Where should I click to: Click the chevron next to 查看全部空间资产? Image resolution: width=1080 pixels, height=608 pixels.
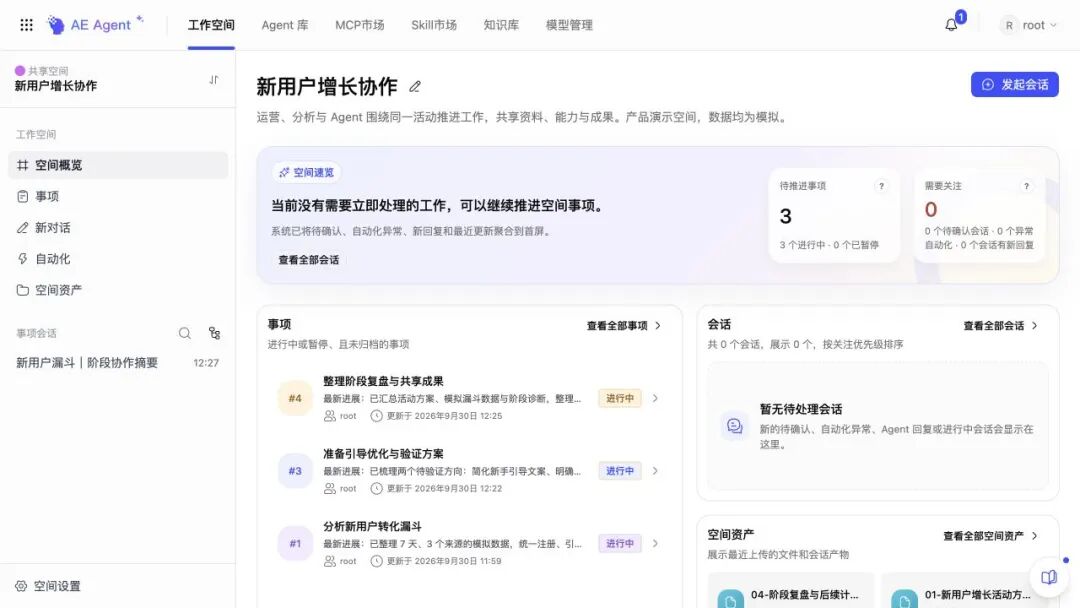[x=1035, y=536]
